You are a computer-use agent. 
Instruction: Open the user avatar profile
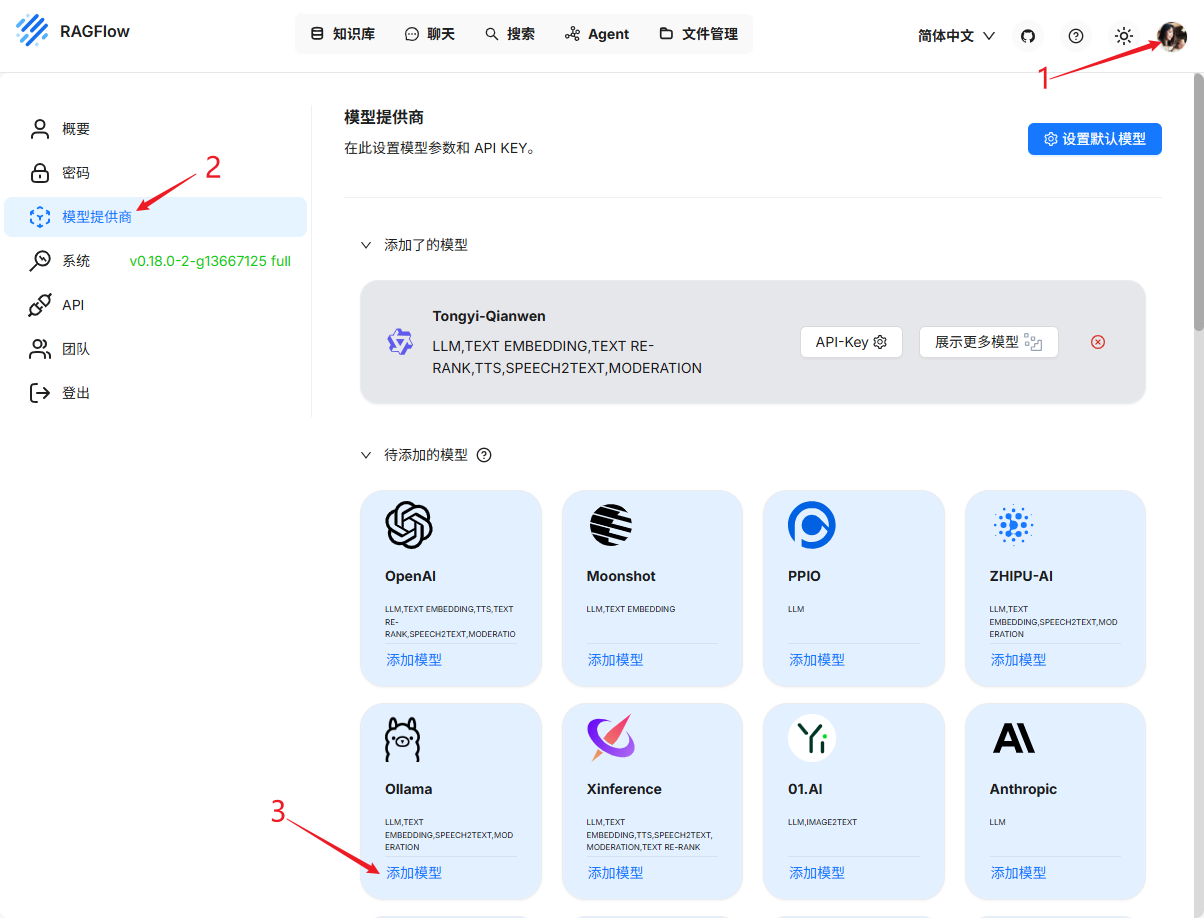pos(1172,36)
